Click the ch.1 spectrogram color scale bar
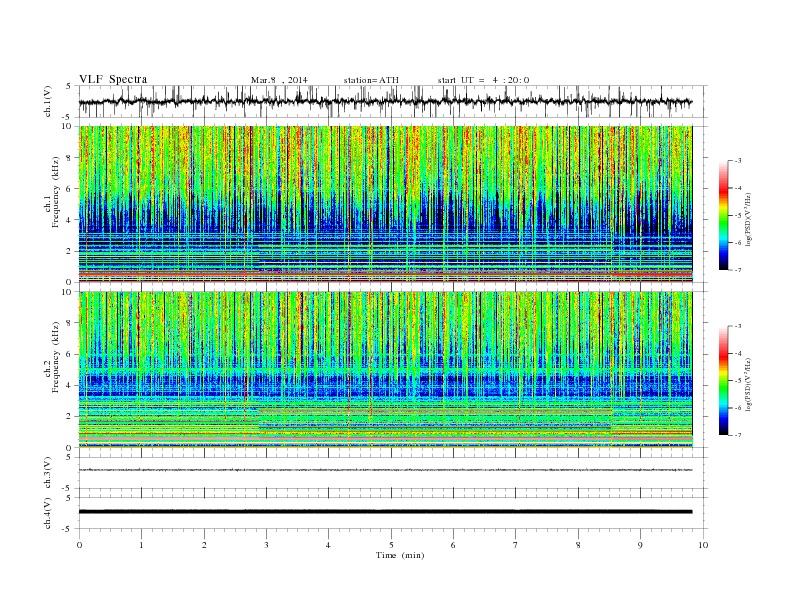Image resolution: width=792 pixels, height=612 pixels. point(723,215)
